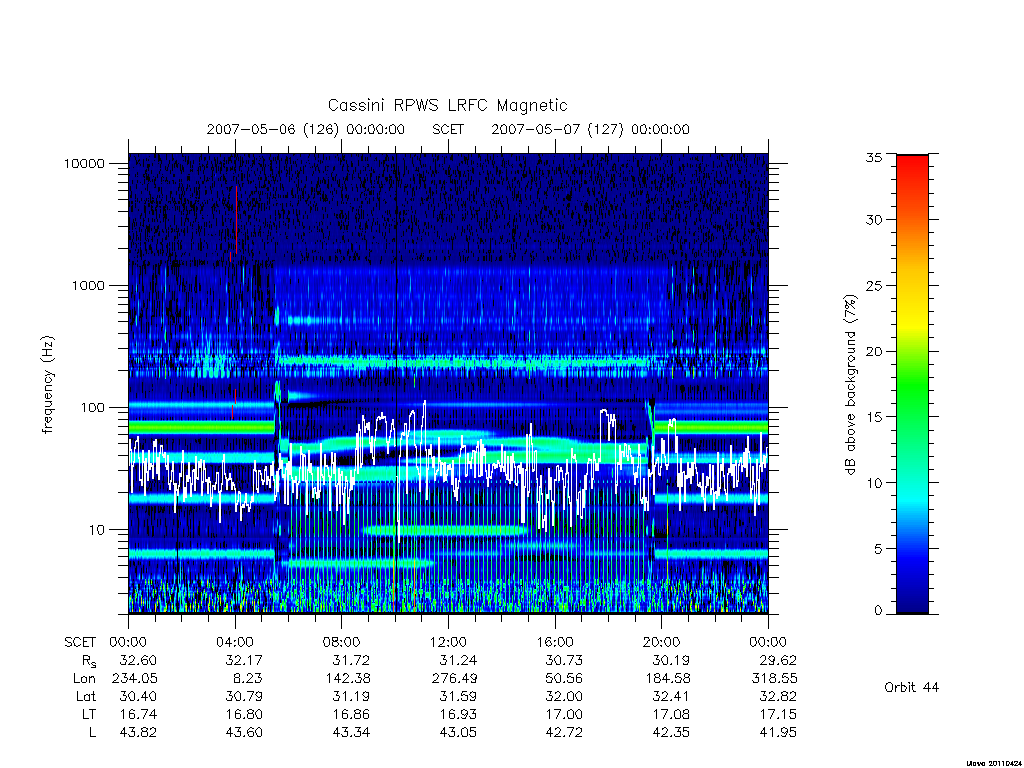
Task: Click the 10000 frequency tick label
Action: pos(84,163)
